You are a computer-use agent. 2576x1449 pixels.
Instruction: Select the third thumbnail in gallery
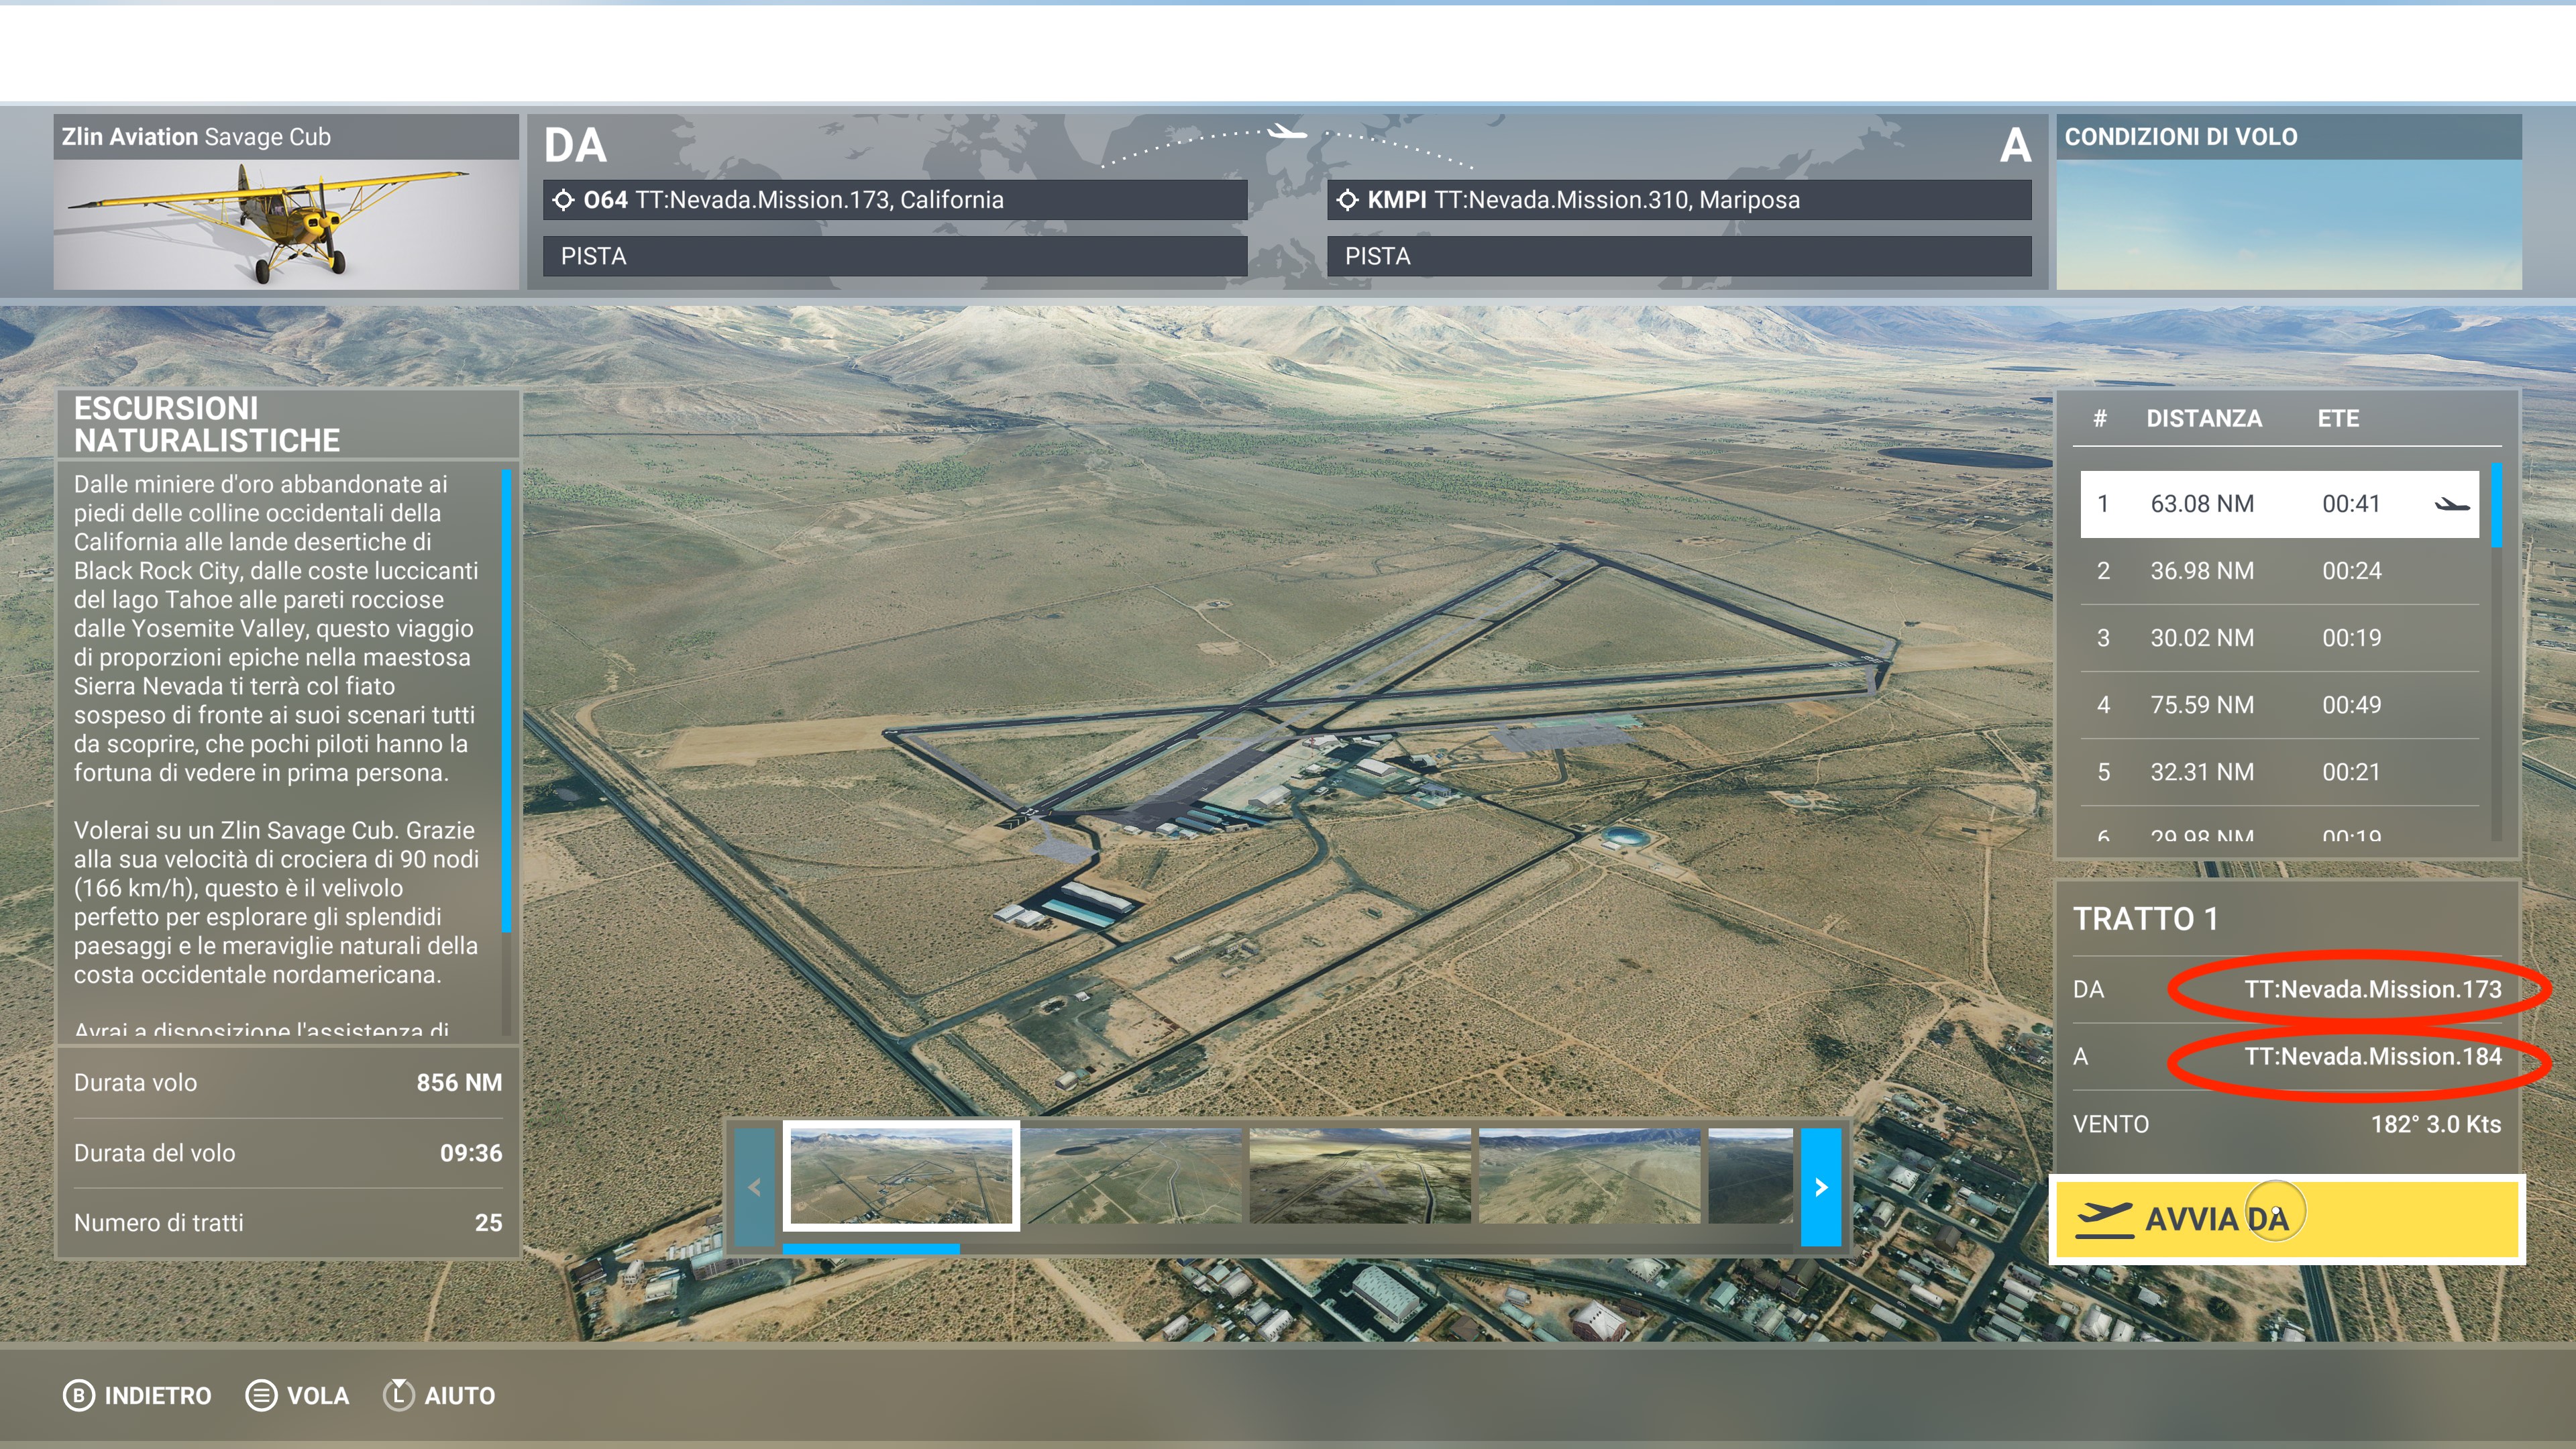point(1360,1175)
